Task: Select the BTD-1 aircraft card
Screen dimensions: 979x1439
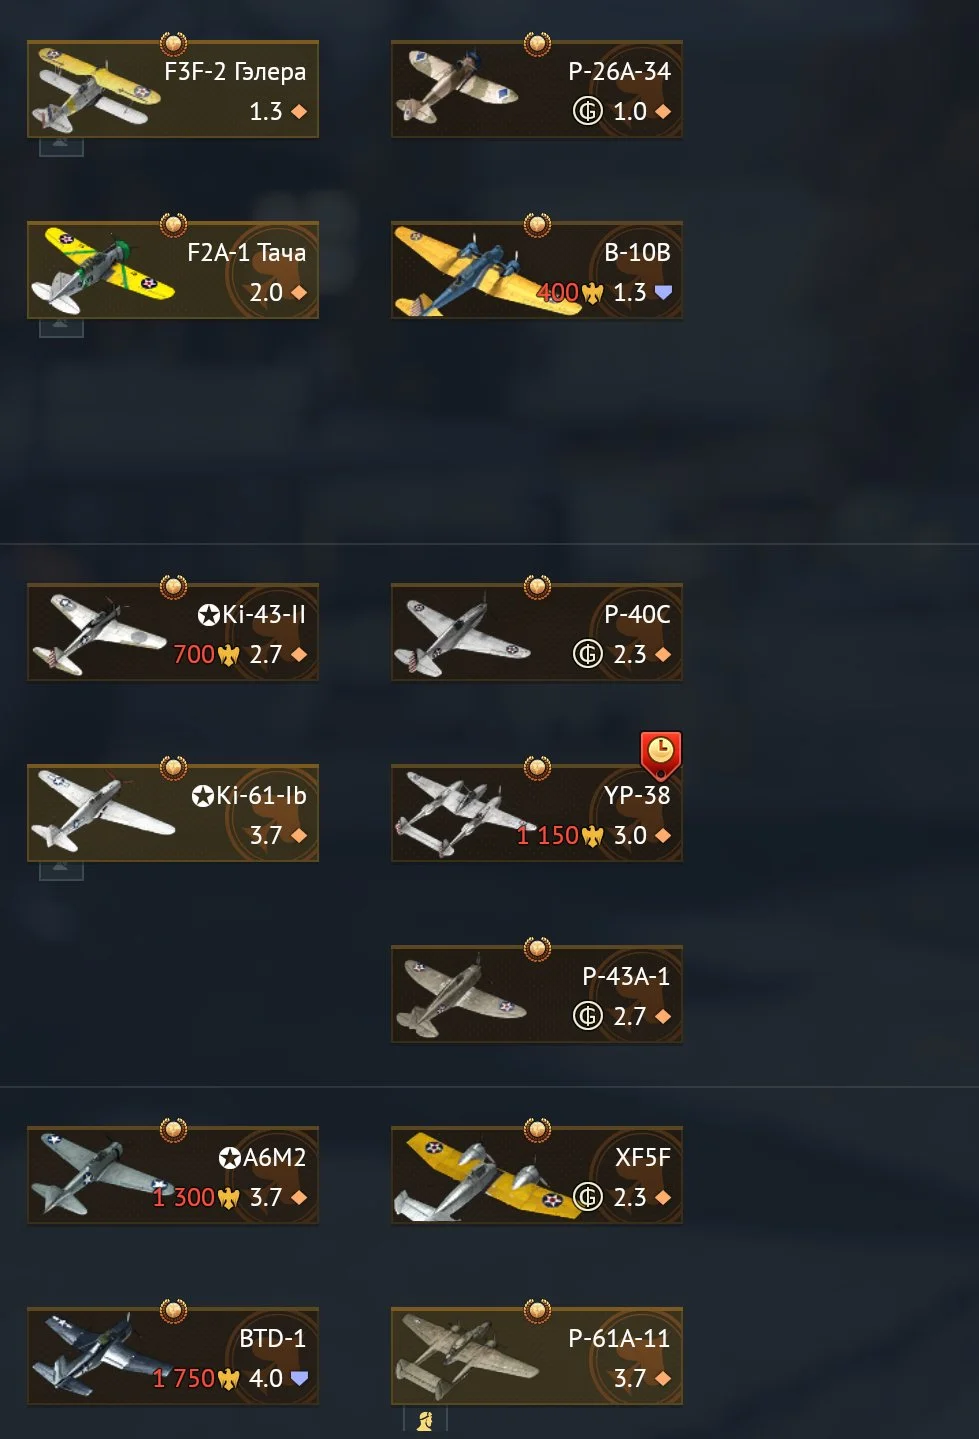Action: coord(173,1356)
